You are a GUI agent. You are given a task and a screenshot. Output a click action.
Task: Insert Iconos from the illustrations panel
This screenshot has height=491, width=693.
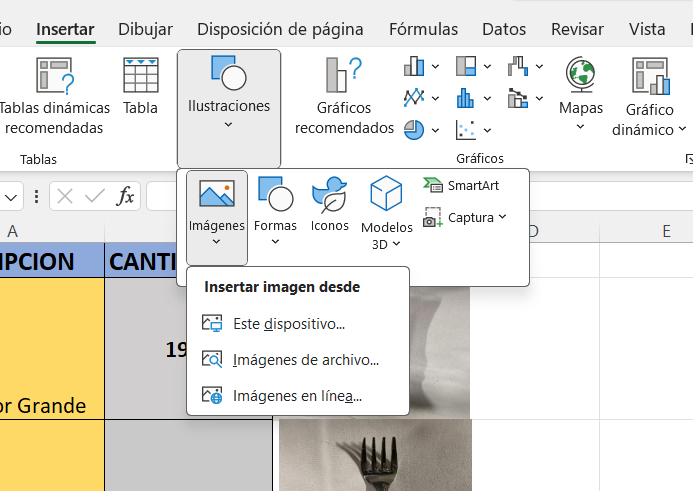pyautogui.click(x=329, y=204)
